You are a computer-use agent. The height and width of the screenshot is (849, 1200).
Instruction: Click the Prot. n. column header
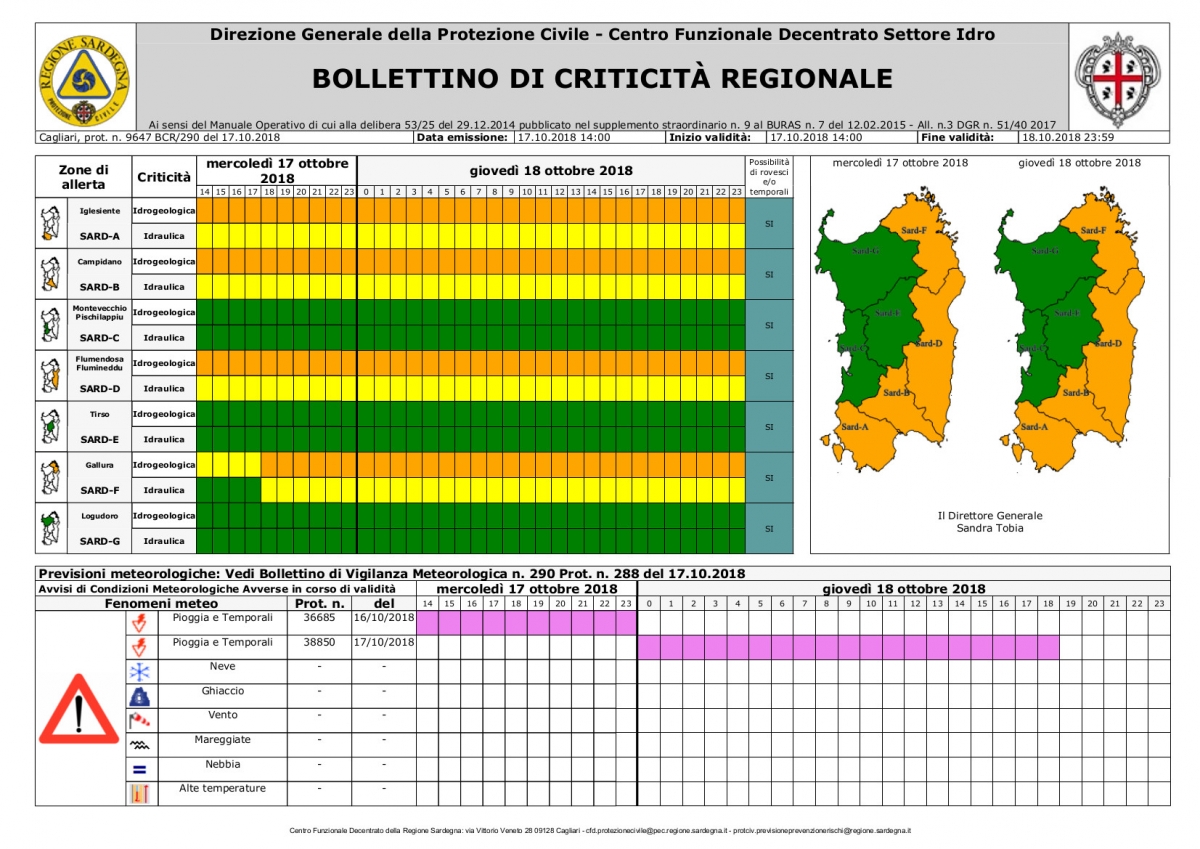[x=320, y=603]
